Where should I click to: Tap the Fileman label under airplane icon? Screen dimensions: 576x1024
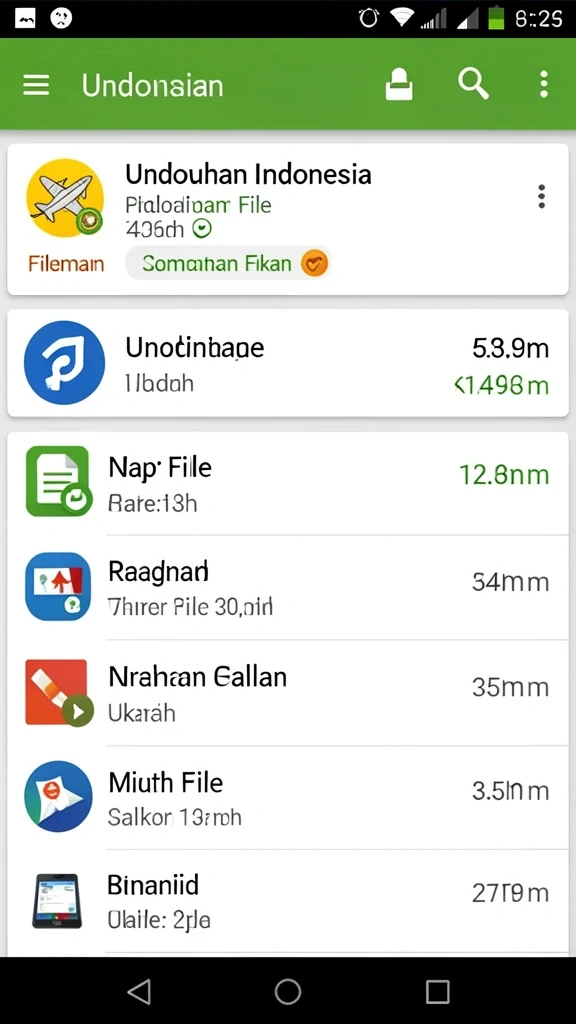tap(65, 264)
